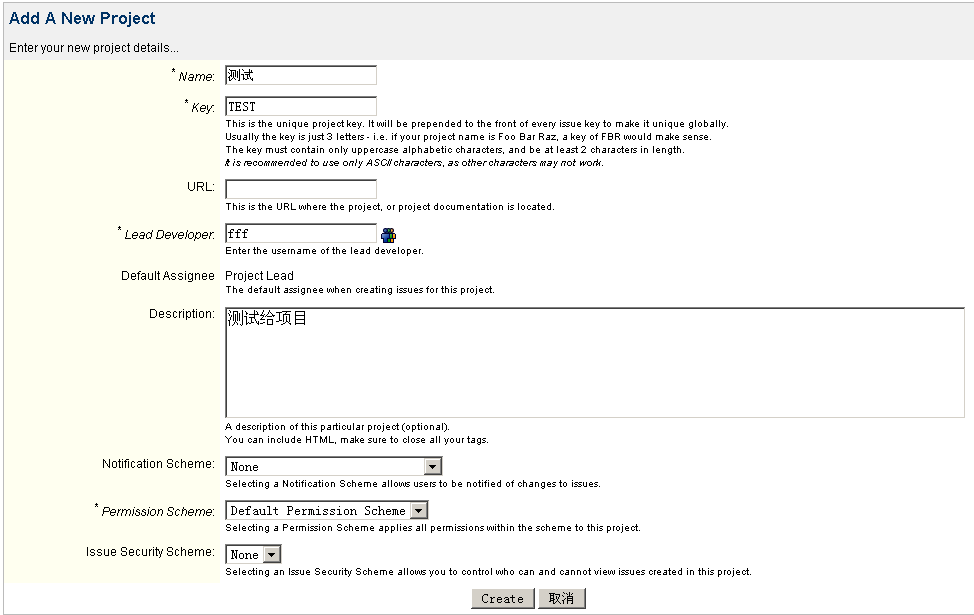Click the Description label
The width and height of the screenshot is (974, 615).
182,314
